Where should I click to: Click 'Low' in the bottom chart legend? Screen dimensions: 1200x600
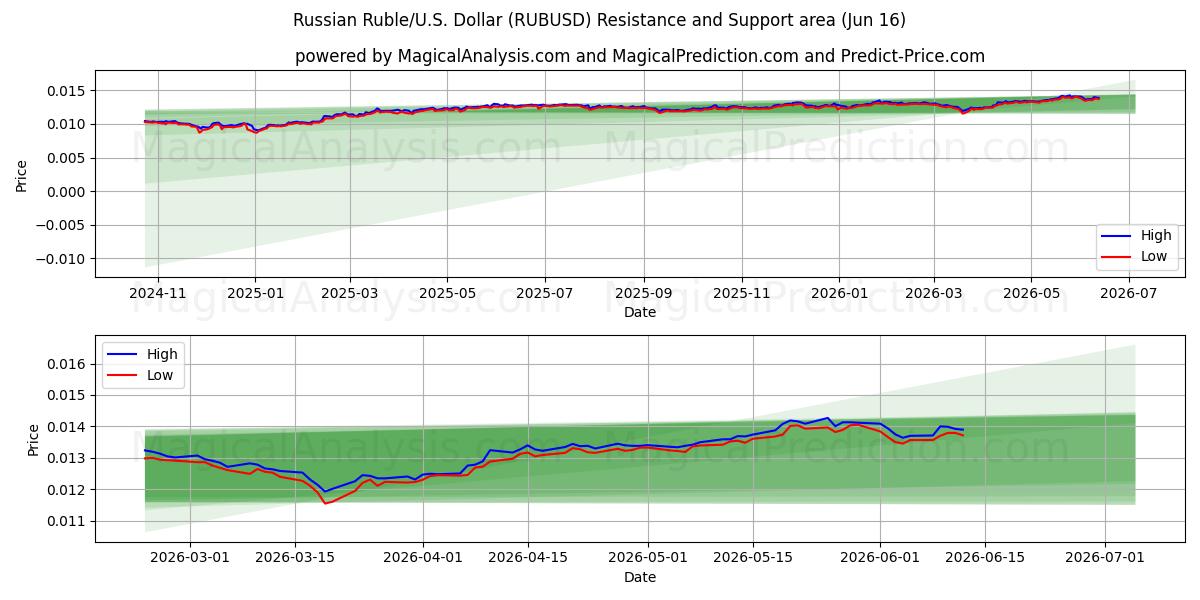click(160, 375)
